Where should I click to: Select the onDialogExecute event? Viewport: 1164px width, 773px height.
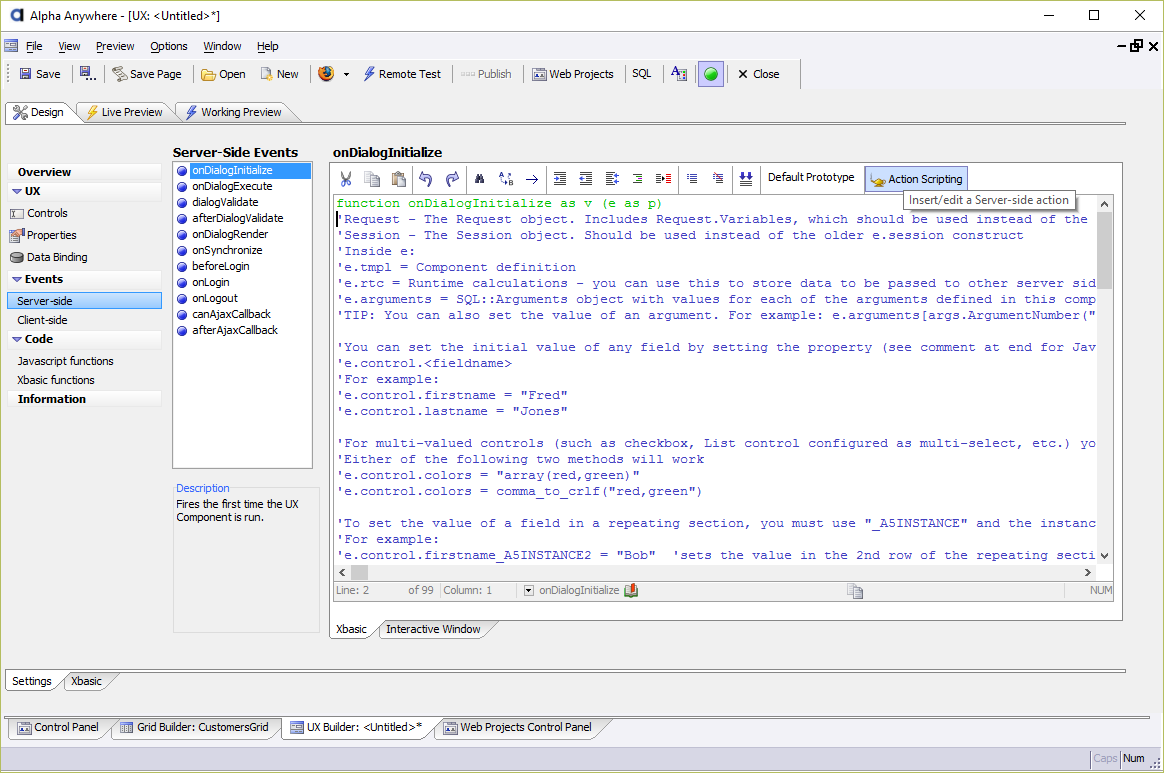pyautogui.click(x=232, y=186)
